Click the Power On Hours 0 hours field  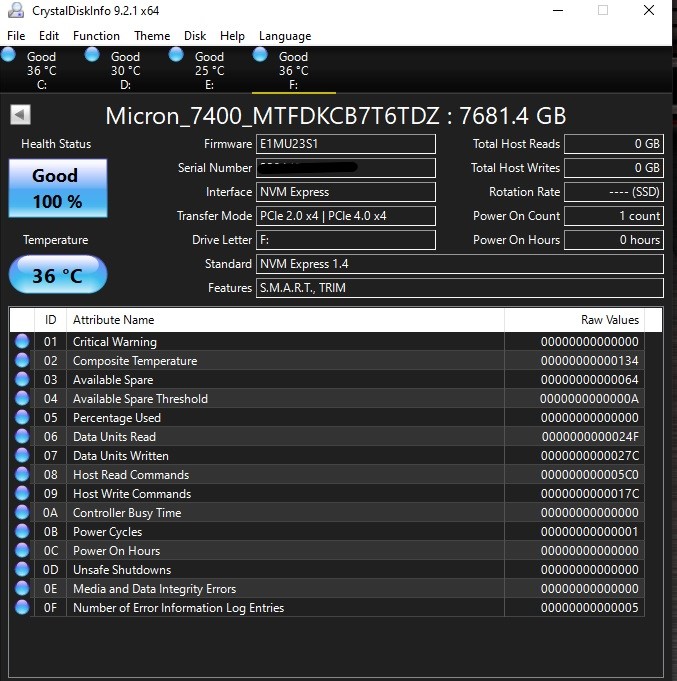tap(614, 240)
